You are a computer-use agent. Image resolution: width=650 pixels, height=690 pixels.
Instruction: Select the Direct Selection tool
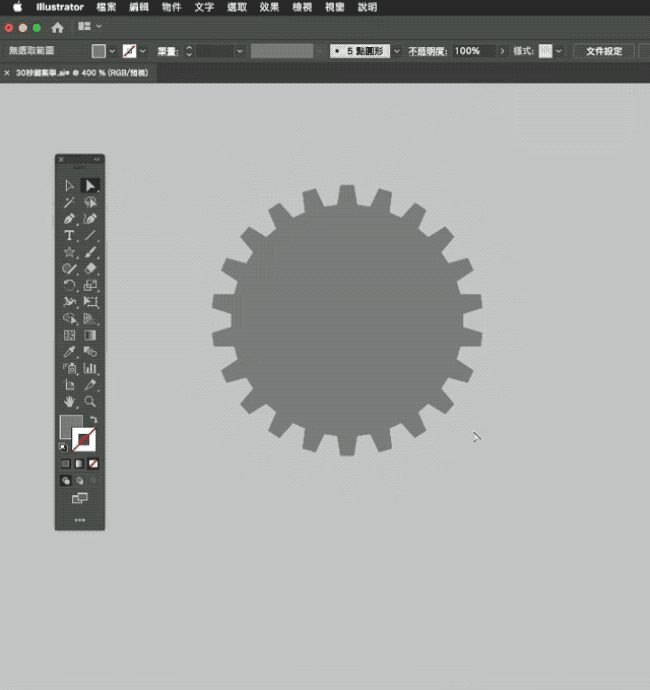click(69, 185)
